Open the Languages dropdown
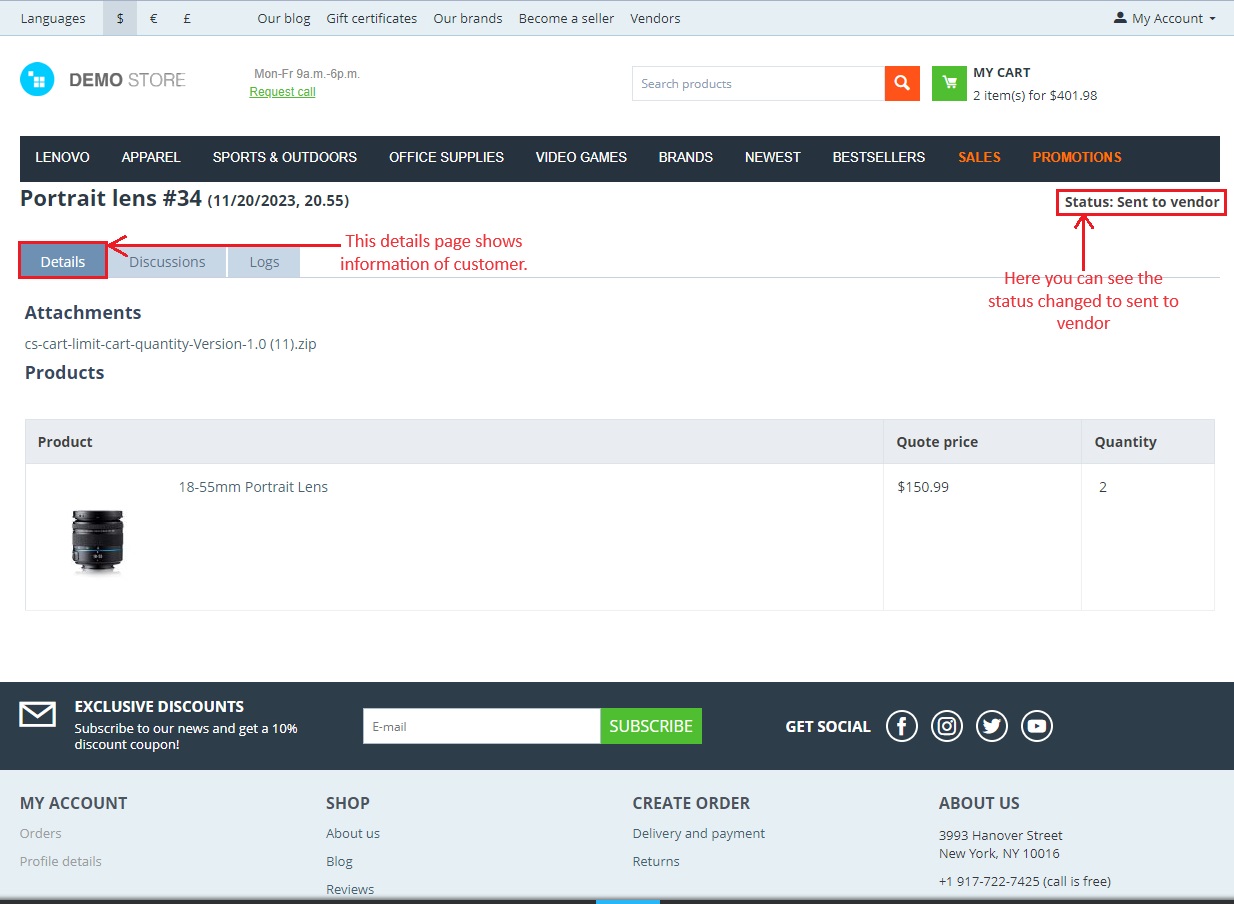The width and height of the screenshot is (1234, 904). [x=53, y=18]
